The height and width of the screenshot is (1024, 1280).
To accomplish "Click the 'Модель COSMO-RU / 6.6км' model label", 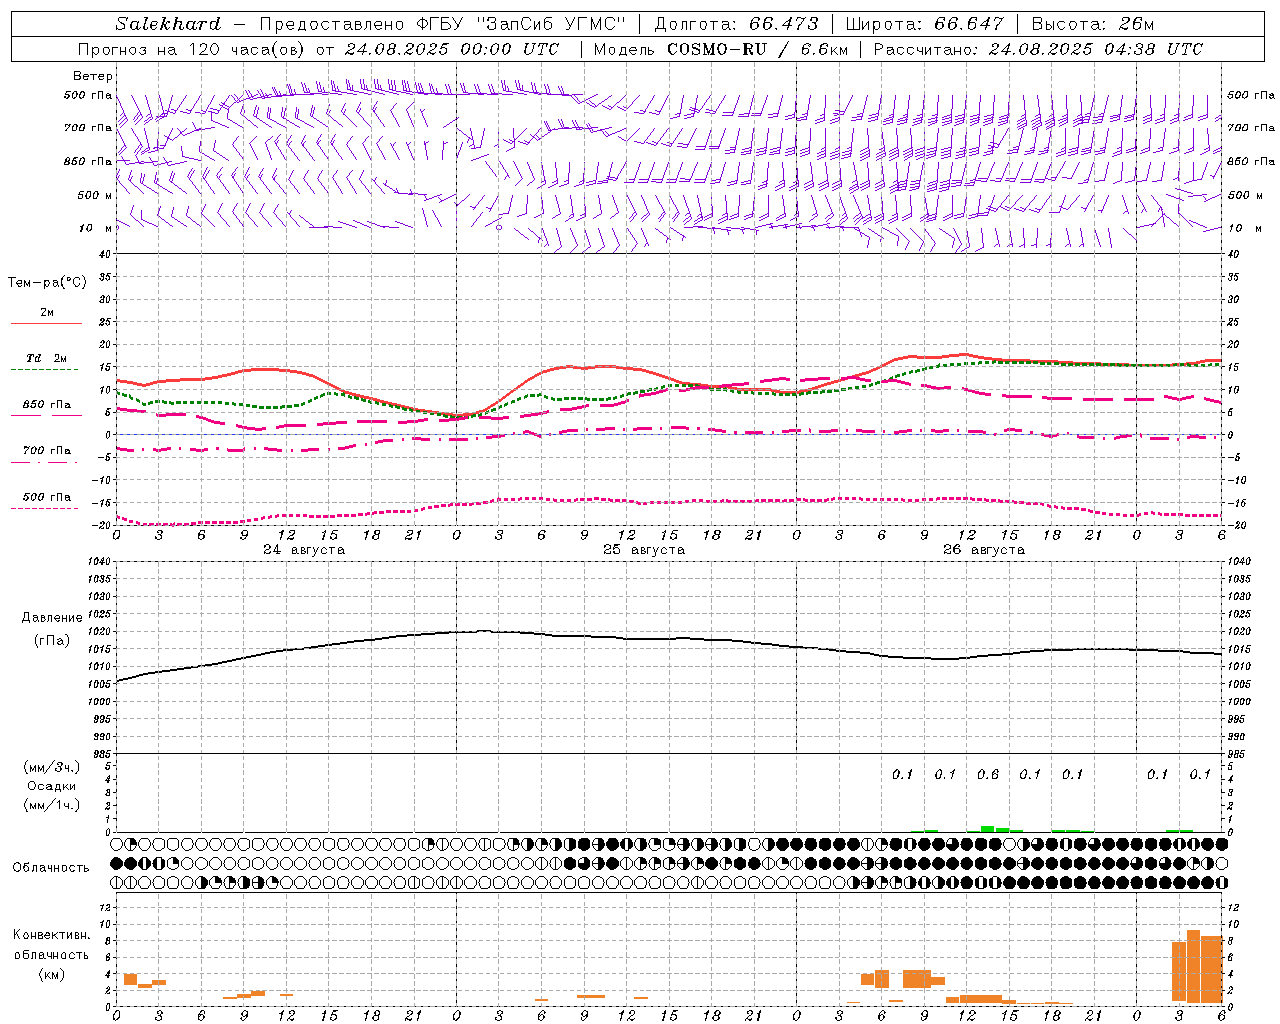I will coord(720,49).
